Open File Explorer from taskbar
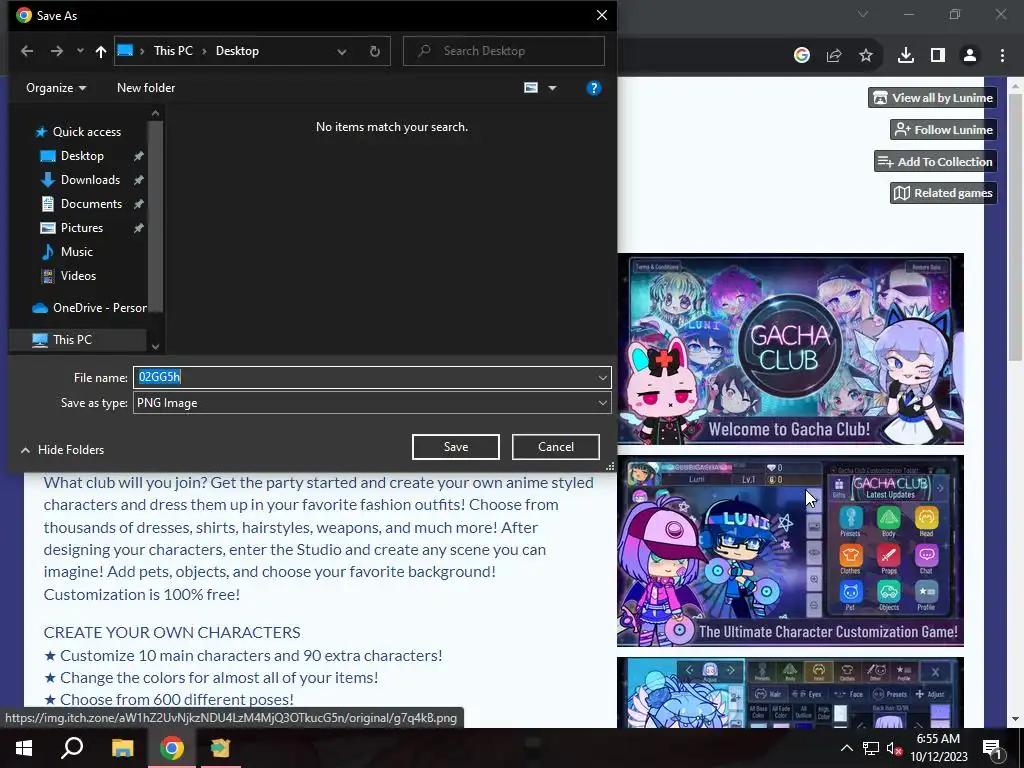Image resolution: width=1024 pixels, height=768 pixels. tap(122, 748)
